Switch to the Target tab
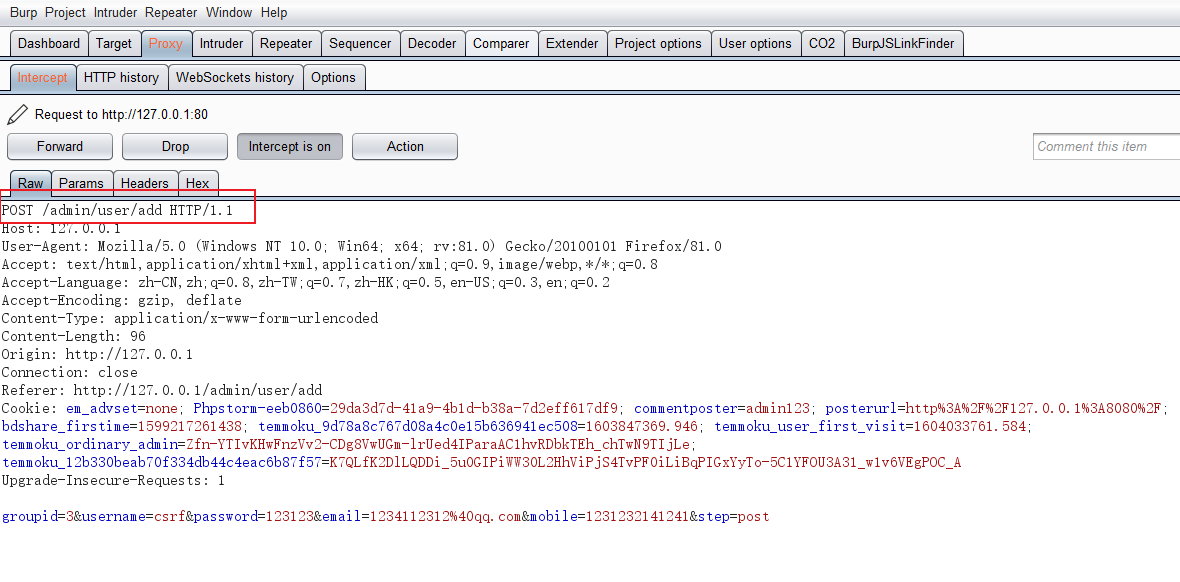Image resolution: width=1180 pixels, height=582 pixels. [x=114, y=44]
